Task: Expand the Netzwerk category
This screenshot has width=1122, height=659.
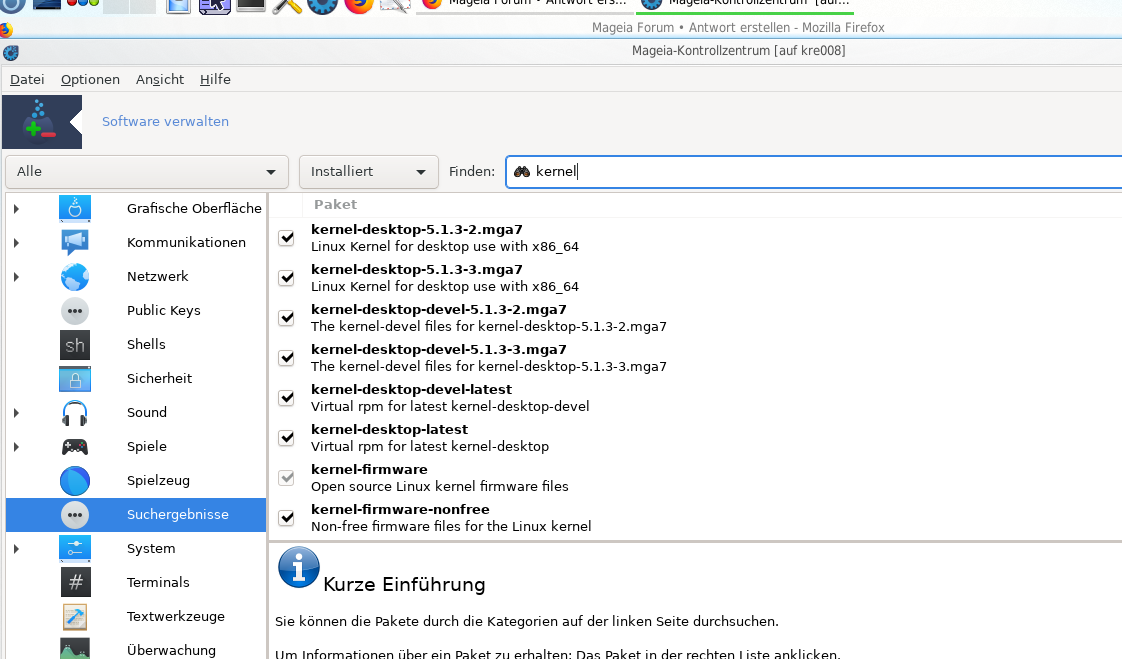Action: pyautogui.click(x=16, y=277)
